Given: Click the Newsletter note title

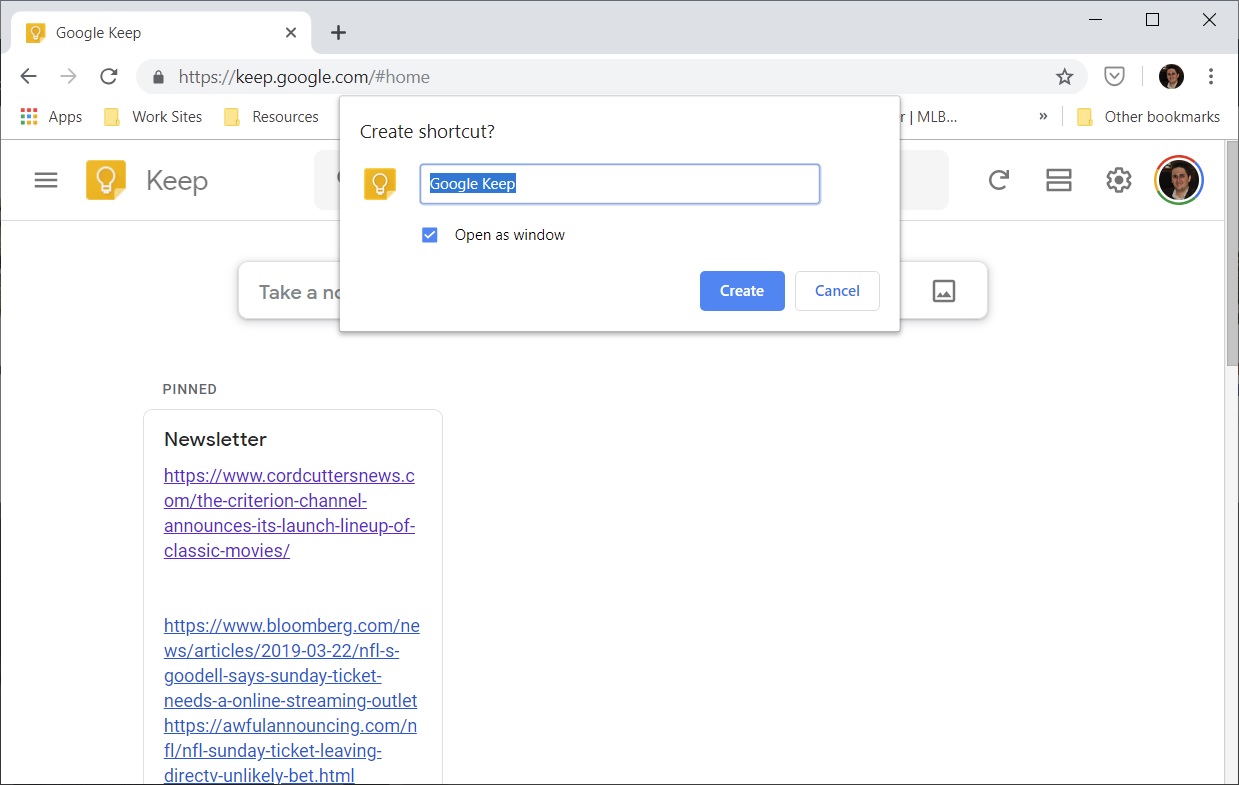Looking at the screenshot, I should [x=215, y=439].
